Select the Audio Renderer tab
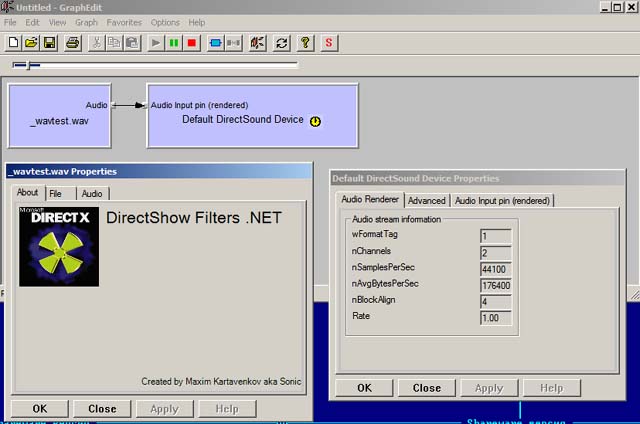 click(x=370, y=200)
